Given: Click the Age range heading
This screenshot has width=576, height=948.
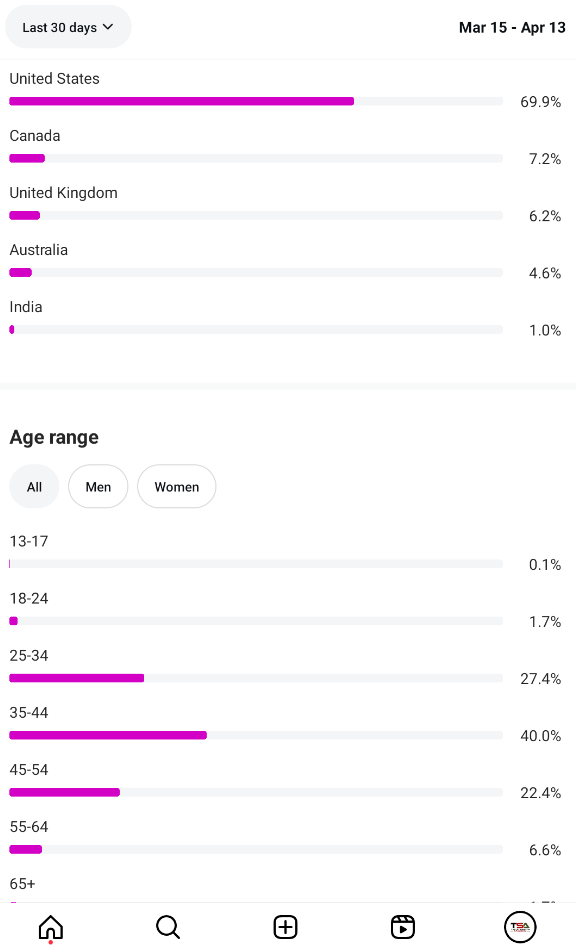Looking at the screenshot, I should click(x=54, y=437).
